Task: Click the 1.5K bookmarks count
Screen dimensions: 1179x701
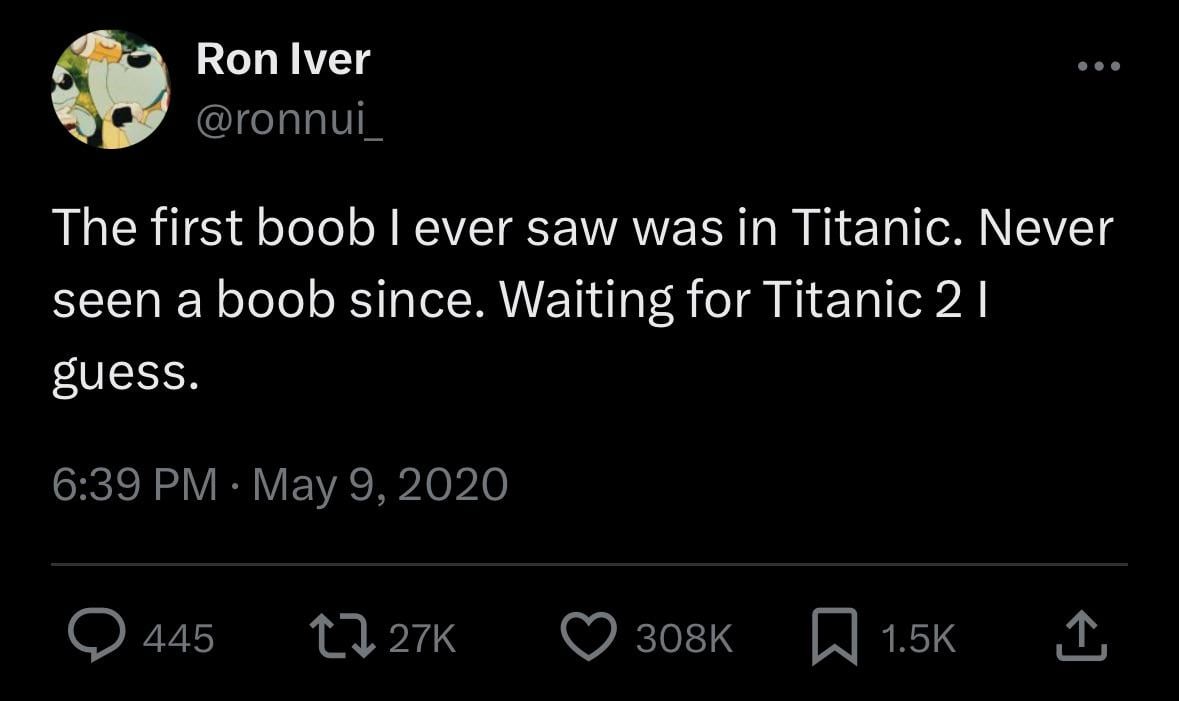Action: point(918,638)
